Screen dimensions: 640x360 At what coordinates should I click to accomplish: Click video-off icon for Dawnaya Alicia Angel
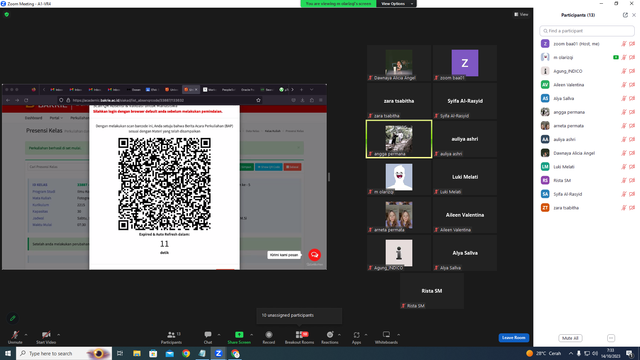[x=632, y=153]
